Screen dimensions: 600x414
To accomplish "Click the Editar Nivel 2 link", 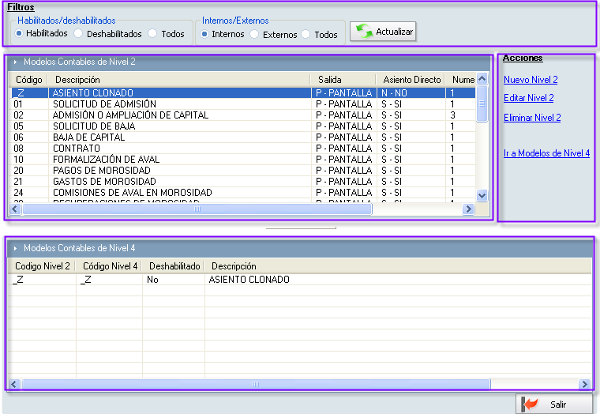I will (x=529, y=98).
